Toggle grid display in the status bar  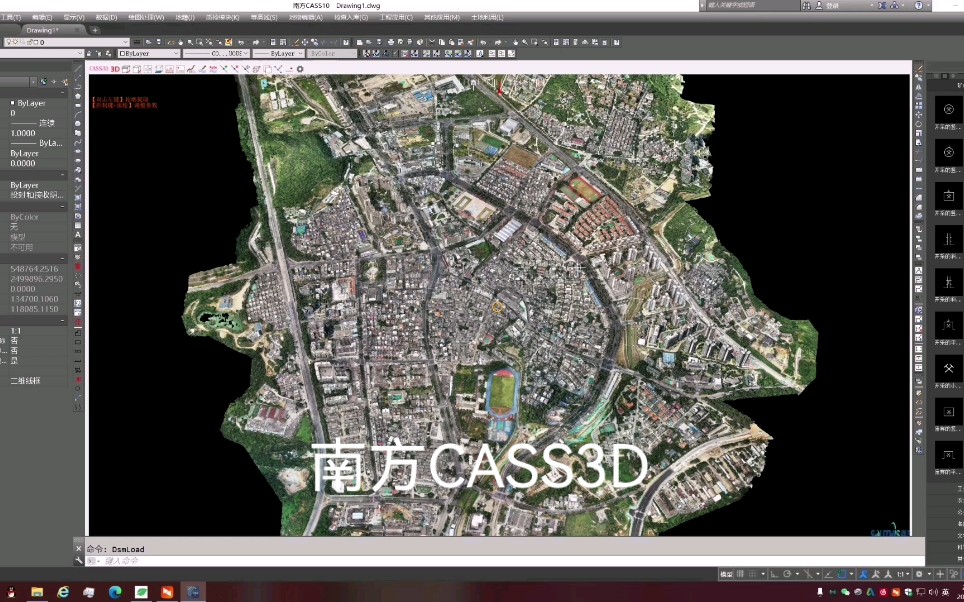point(752,574)
